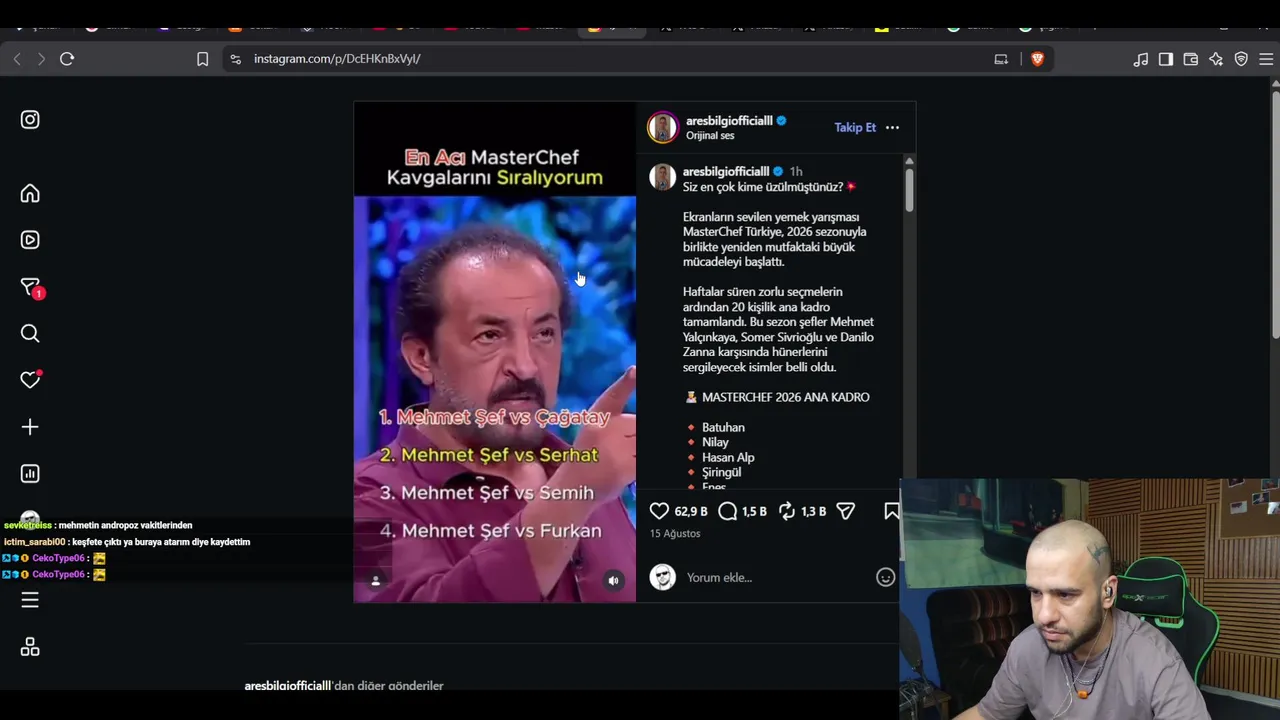Reload the Instagram page
This screenshot has width=1280, height=720.
67,59
